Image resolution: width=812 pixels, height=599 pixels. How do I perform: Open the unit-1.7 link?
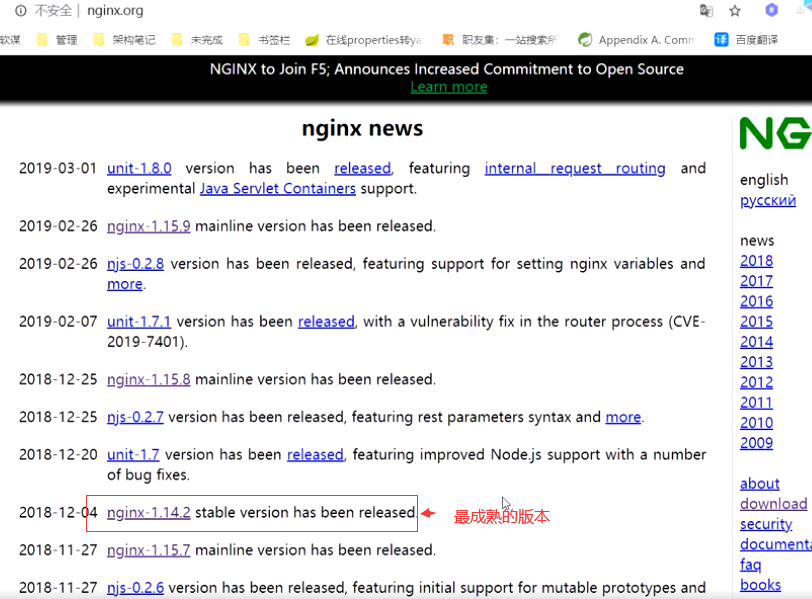(133, 455)
